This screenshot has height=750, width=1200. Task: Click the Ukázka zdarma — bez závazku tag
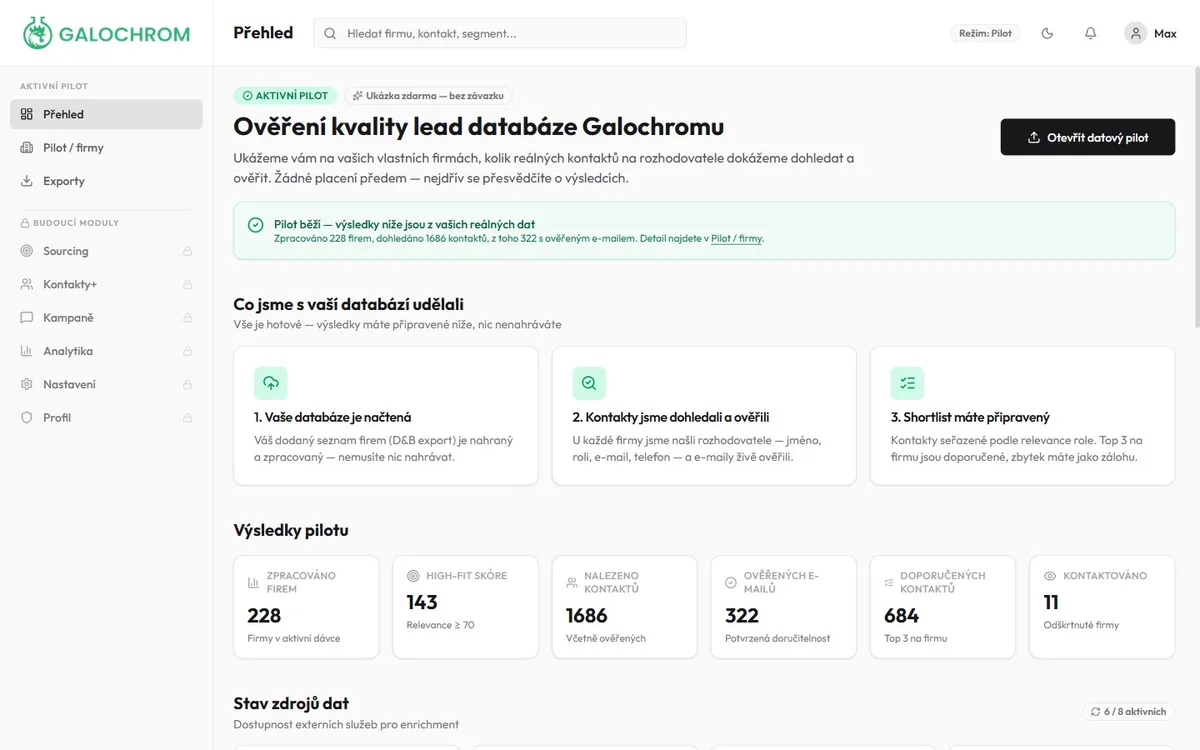(428, 96)
